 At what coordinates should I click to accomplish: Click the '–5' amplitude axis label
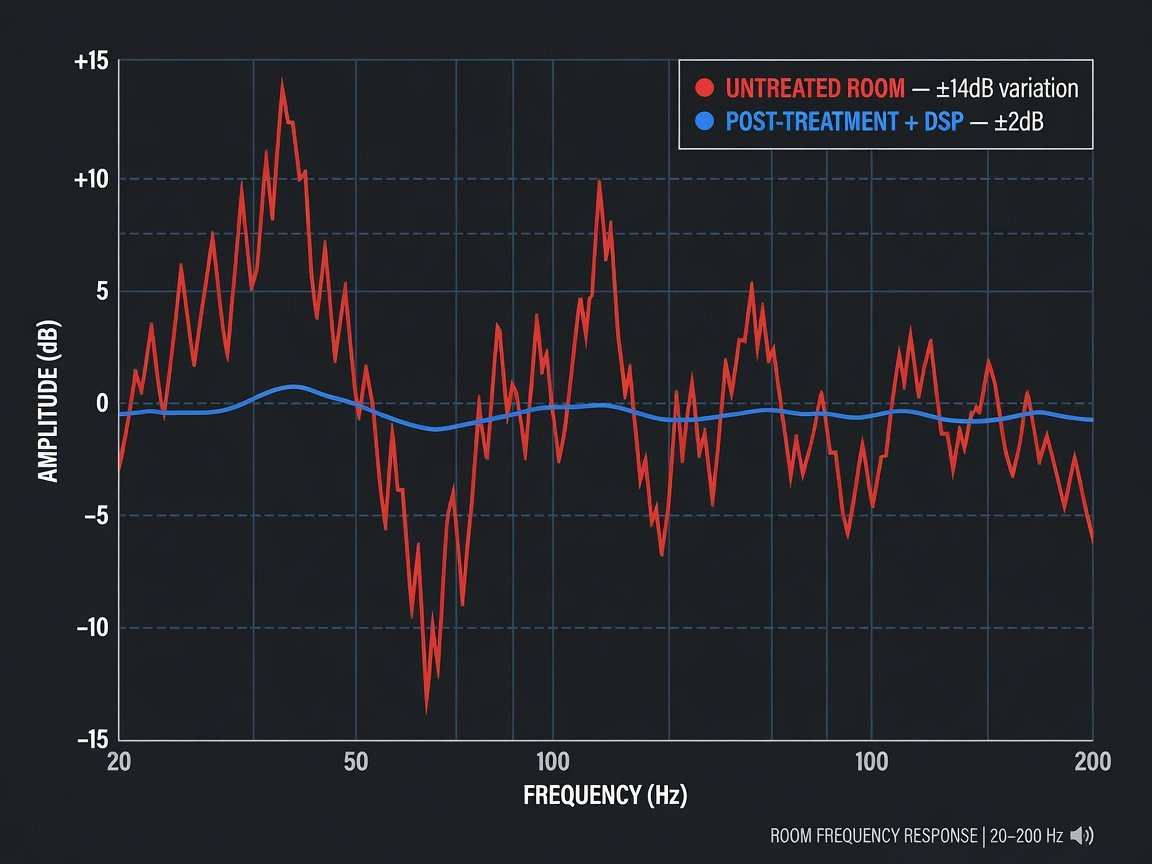click(96, 516)
